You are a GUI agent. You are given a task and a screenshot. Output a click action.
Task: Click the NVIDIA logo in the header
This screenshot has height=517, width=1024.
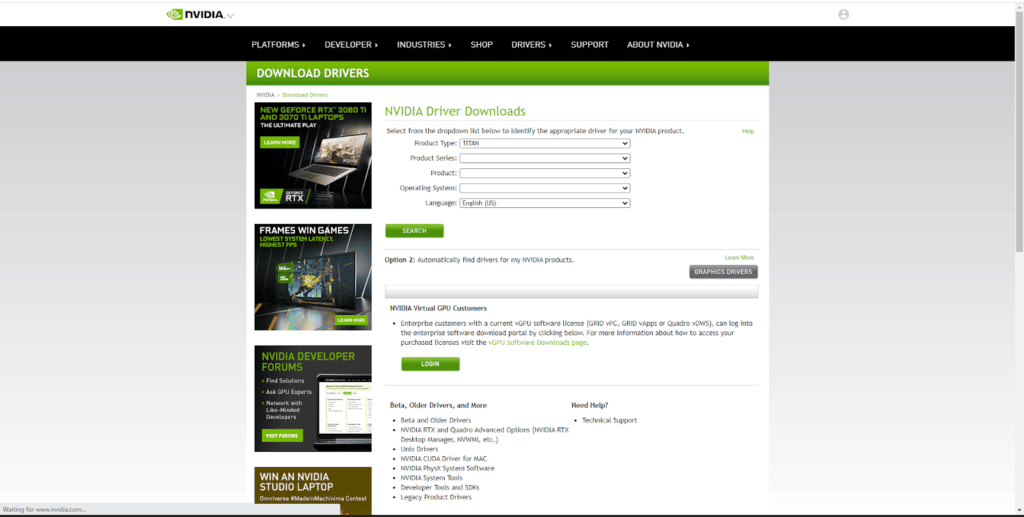tap(195, 14)
